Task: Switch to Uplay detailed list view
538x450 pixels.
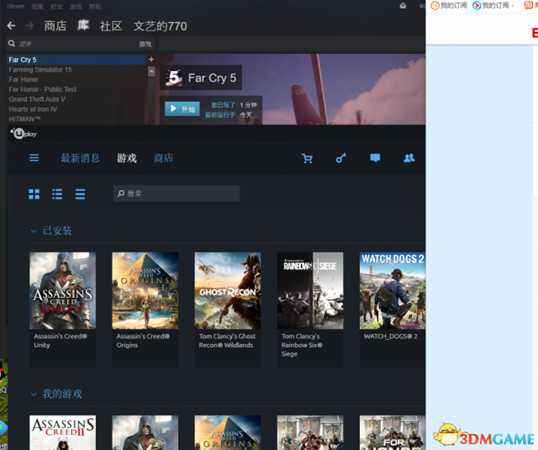Action: click(x=57, y=194)
